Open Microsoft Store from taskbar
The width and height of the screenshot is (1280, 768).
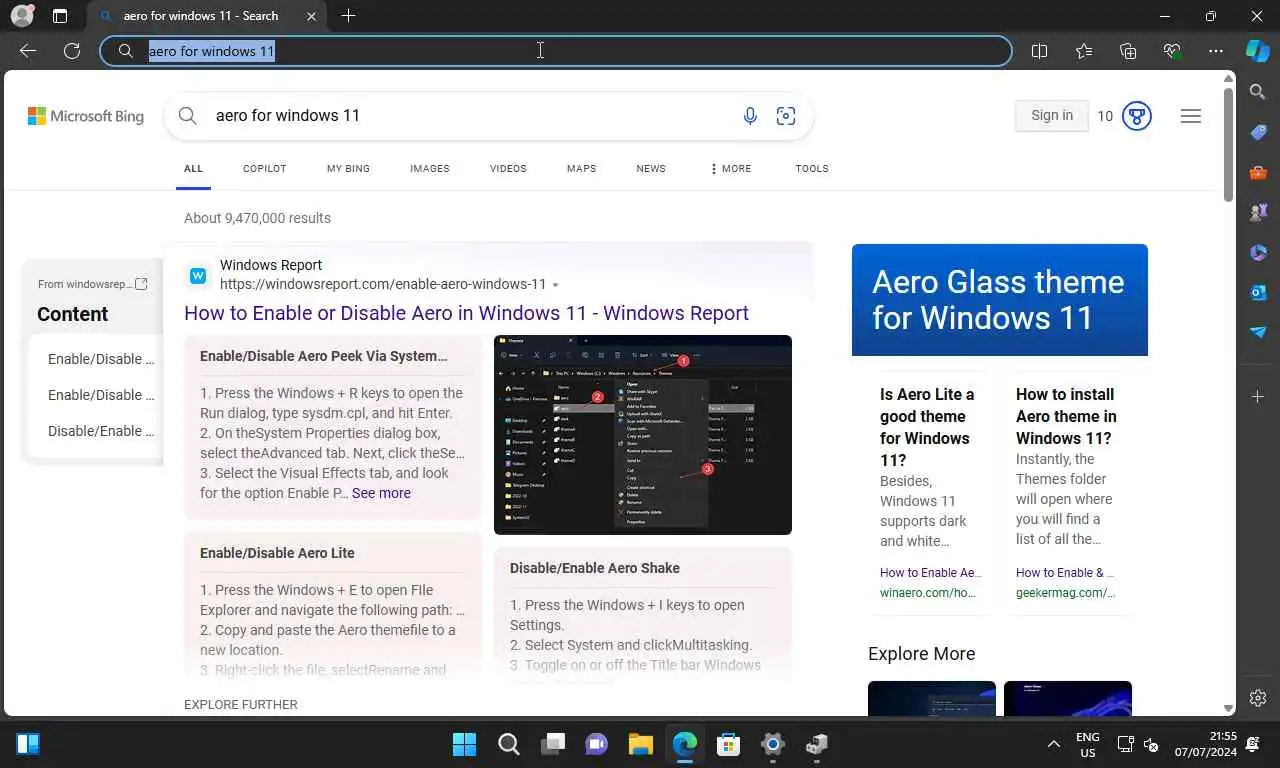(729, 744)
